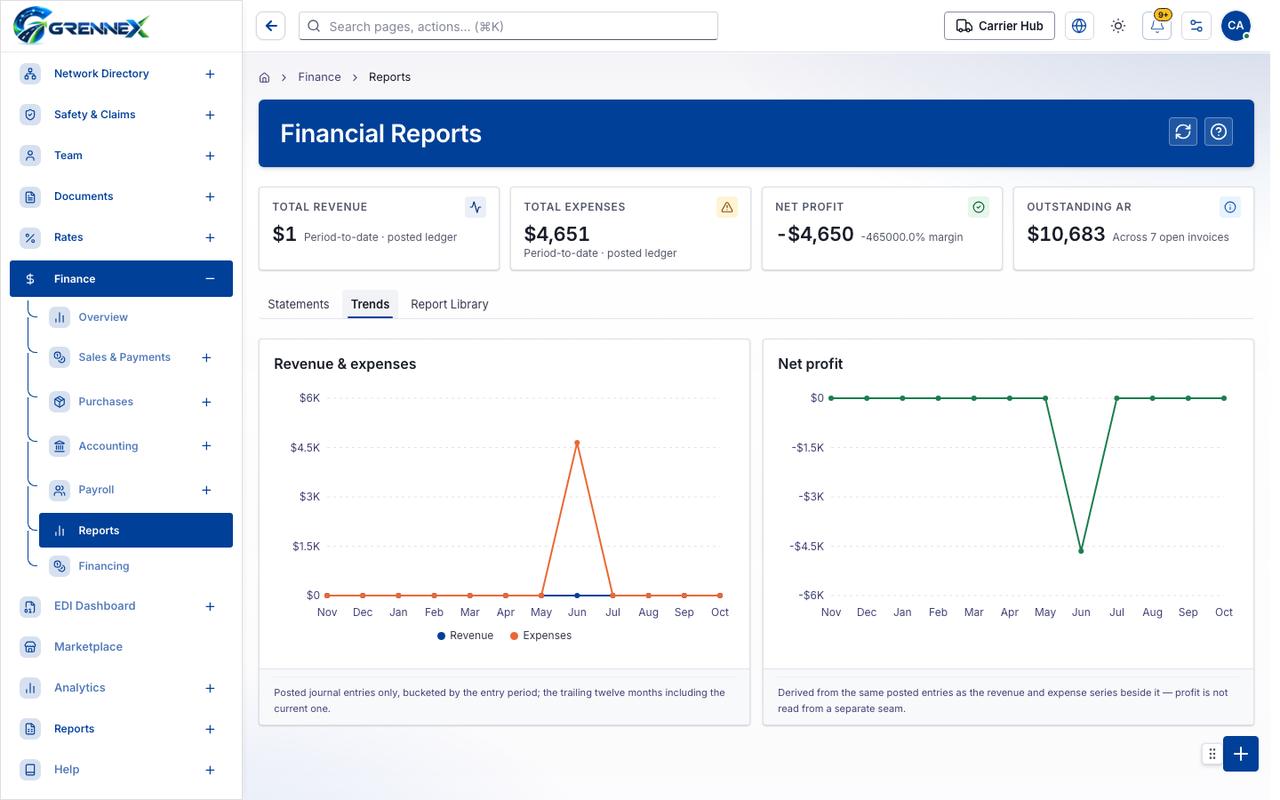1280x800 pixels.
Task: Click the floating plus quick-add button
Action: pos(1240,754)
